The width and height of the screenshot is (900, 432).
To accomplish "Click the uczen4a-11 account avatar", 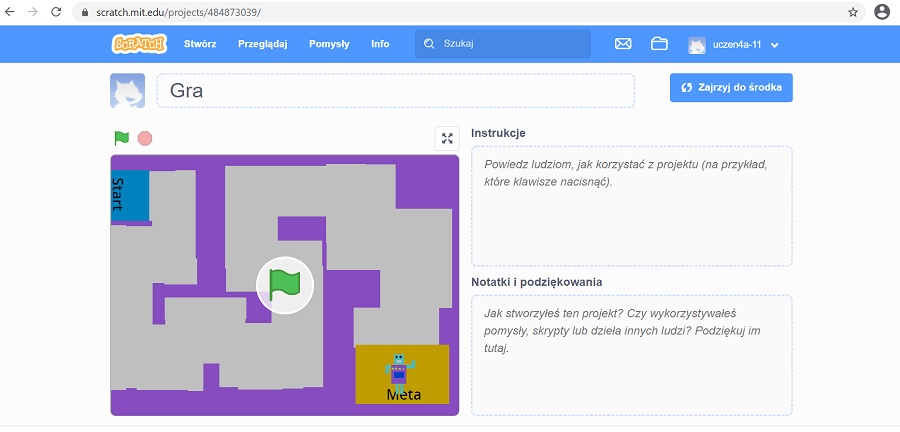I will 697,45.
